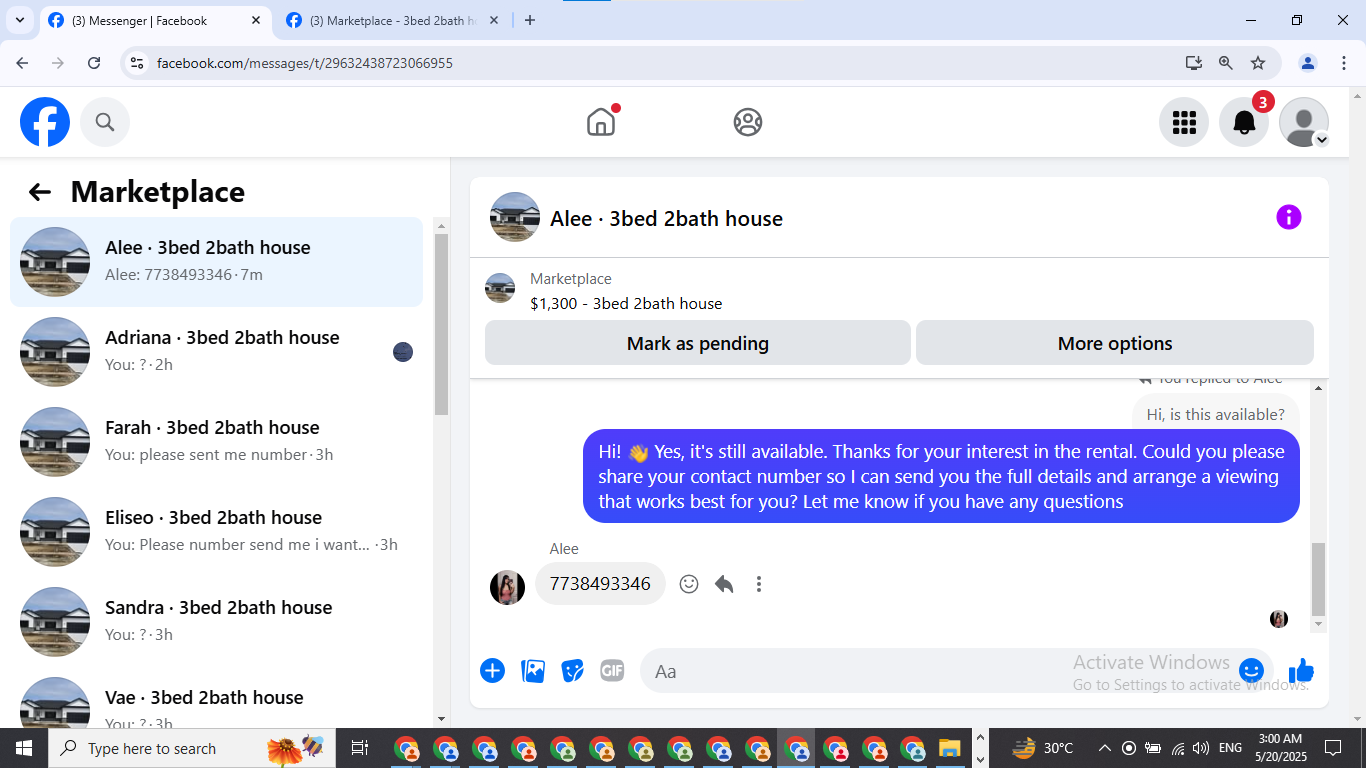Attach a photo using image icon
This screenshot has height=768, width=1366.
pyautogui.click(x=533, y=671)
